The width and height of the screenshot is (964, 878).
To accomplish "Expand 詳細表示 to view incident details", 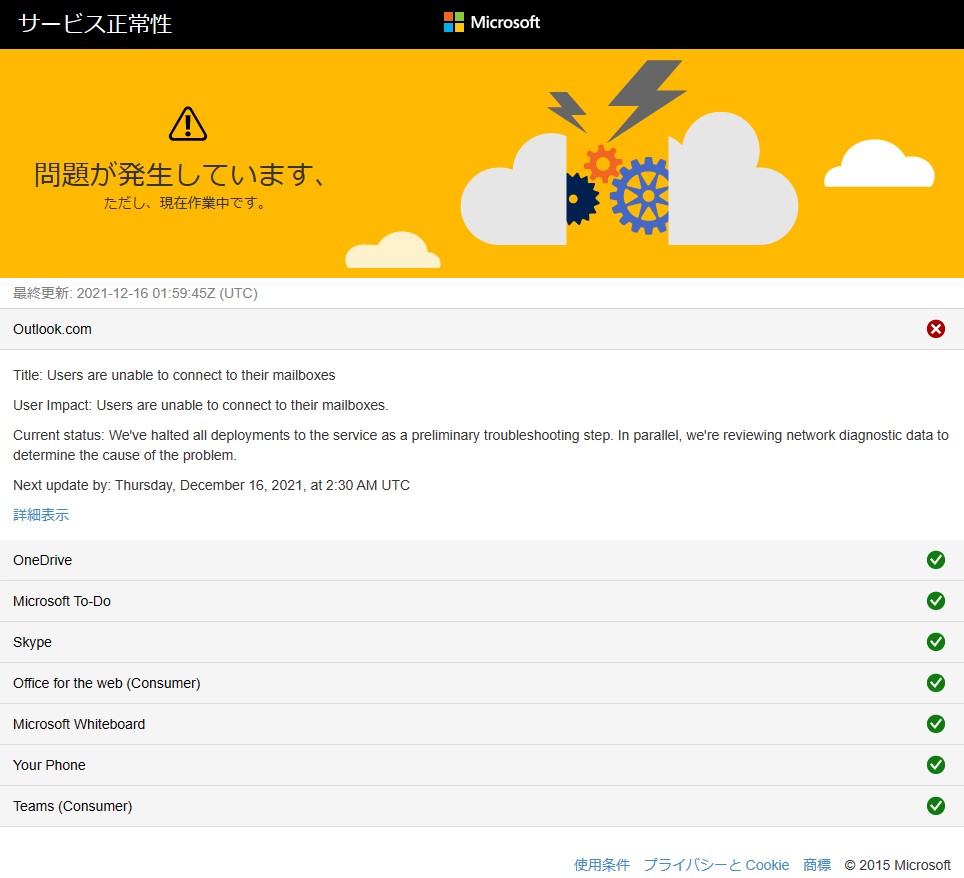I will pos(40,514).
